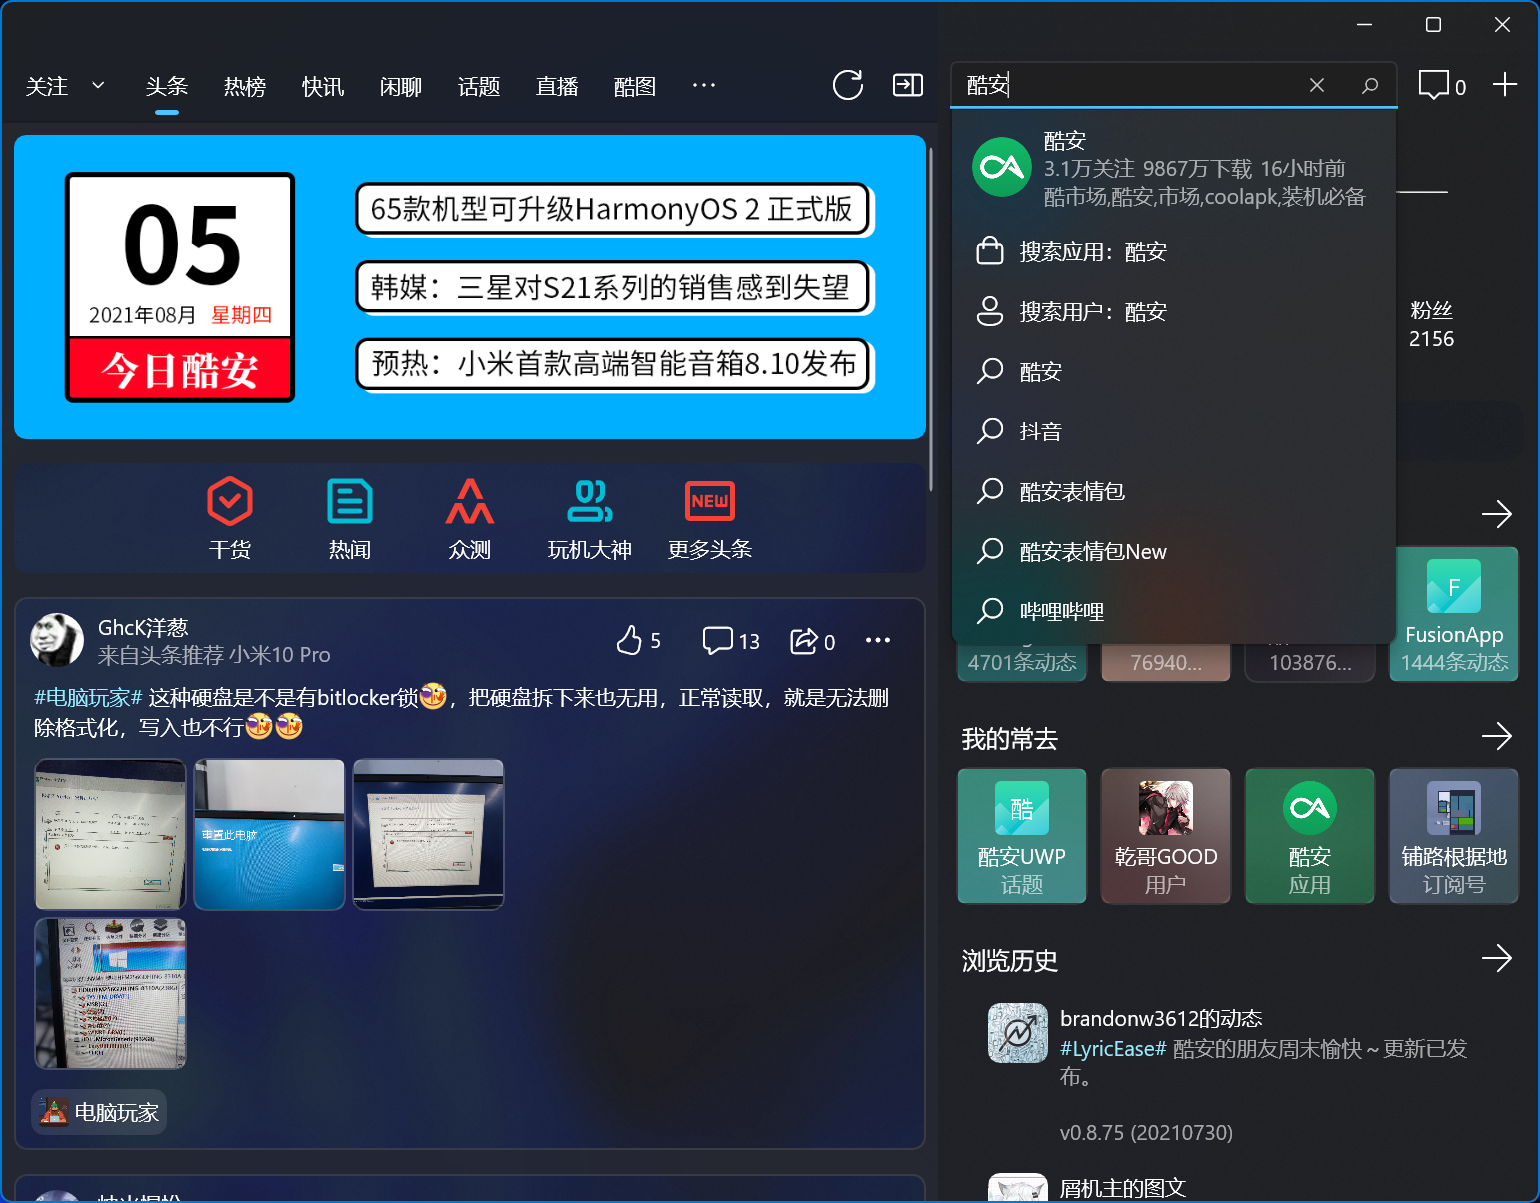Switch to the 头条 tab

167,86
